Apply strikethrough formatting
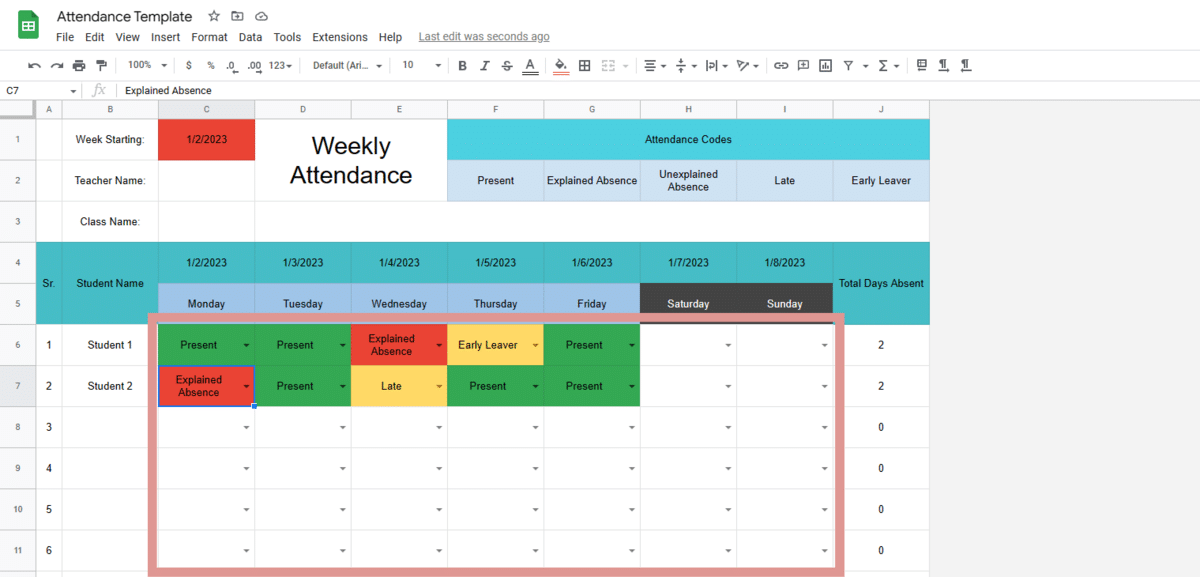This screenshot has width=1200, height=577. (x=508, y=64)
